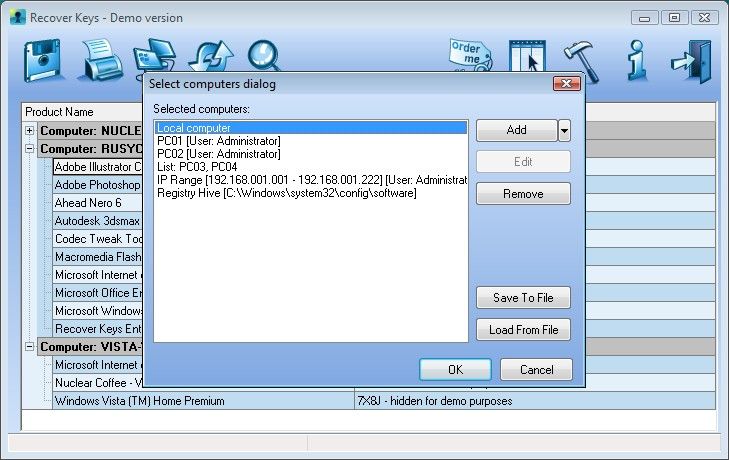Viewport: 729px width, 460px height.
Task: Confirm the dialog with OK
Action: click(455, 370)
